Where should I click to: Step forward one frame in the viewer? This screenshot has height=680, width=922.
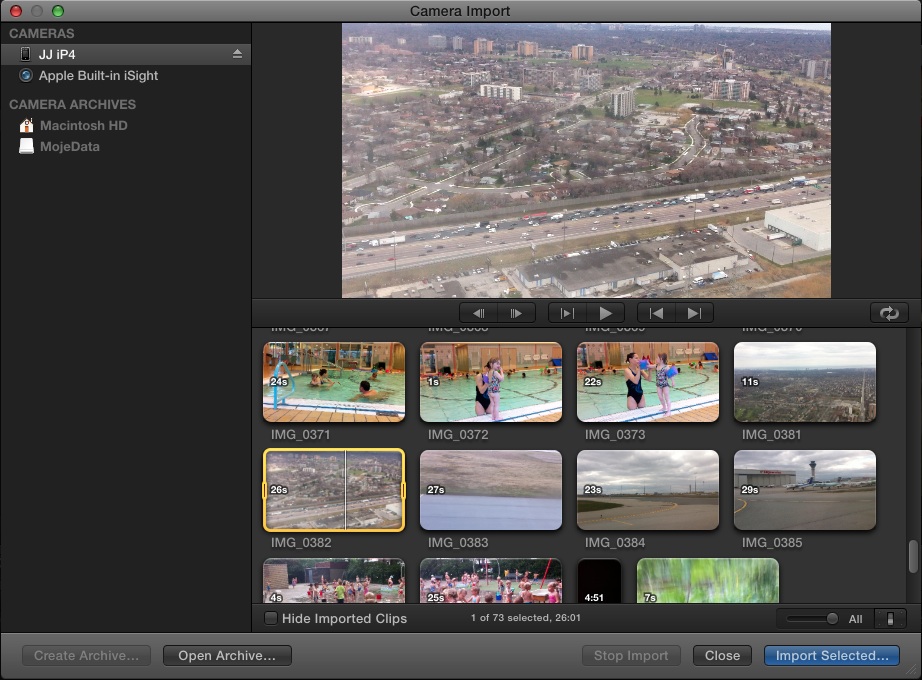click(x=516, y=313)
